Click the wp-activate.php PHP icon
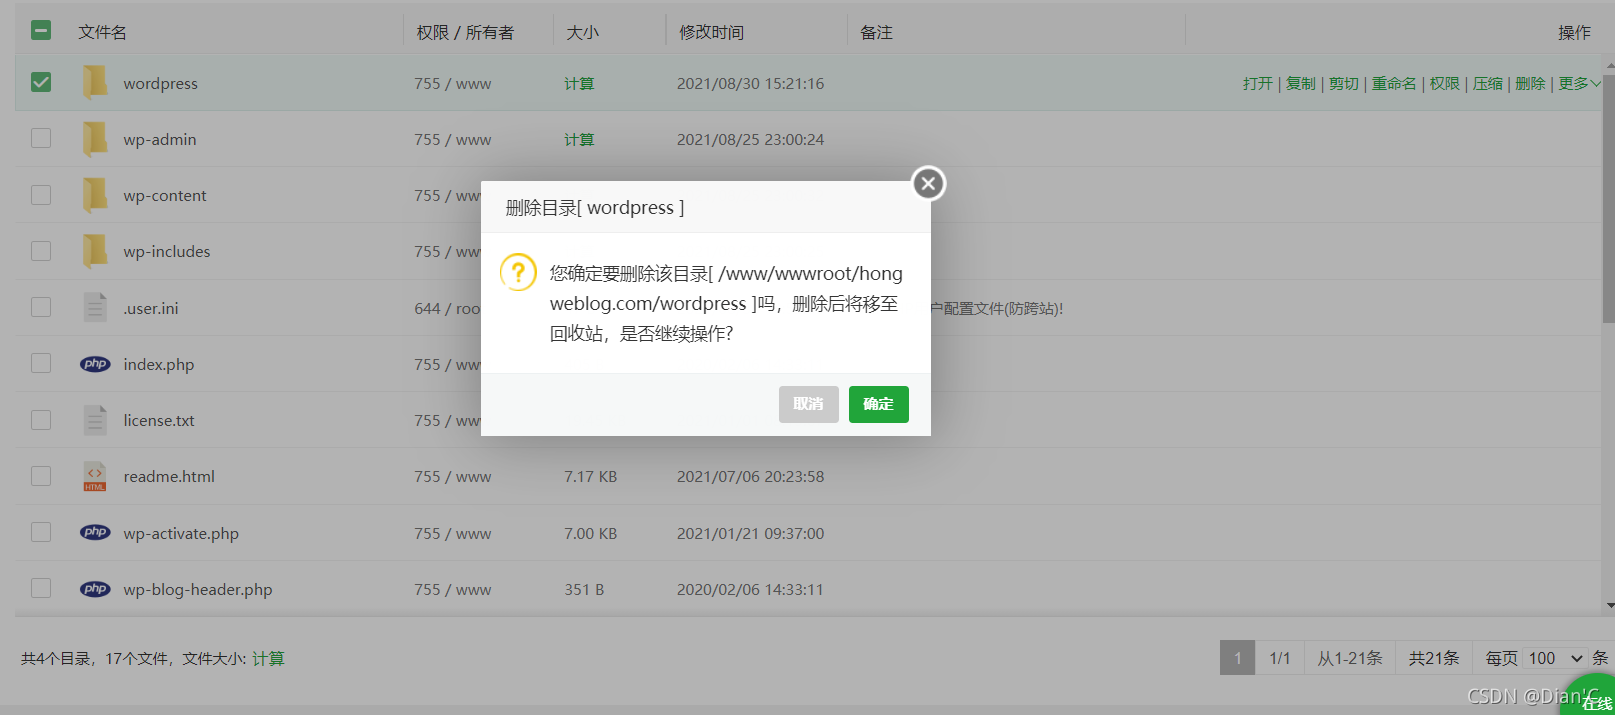This screenshot has width=1615, height=715. click(x=95, y=533)
